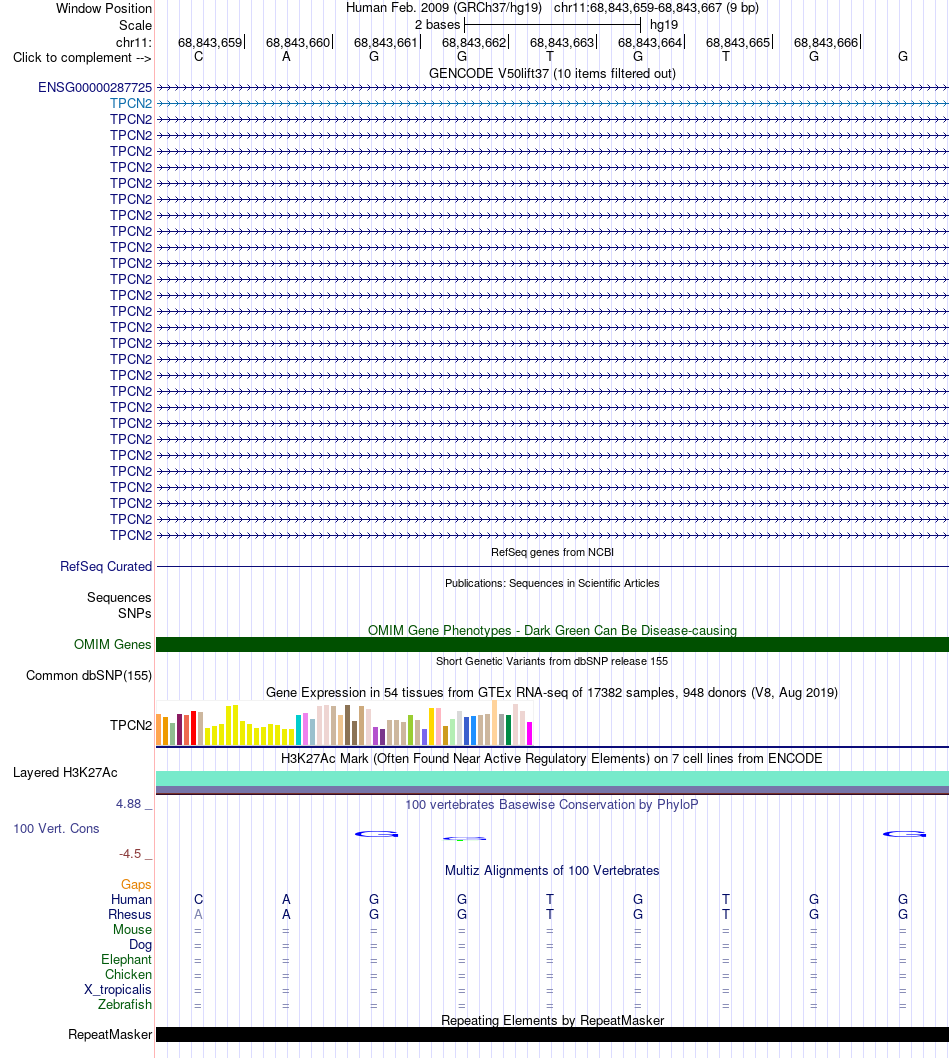Select the Rhesus species row label

[130, 914]
